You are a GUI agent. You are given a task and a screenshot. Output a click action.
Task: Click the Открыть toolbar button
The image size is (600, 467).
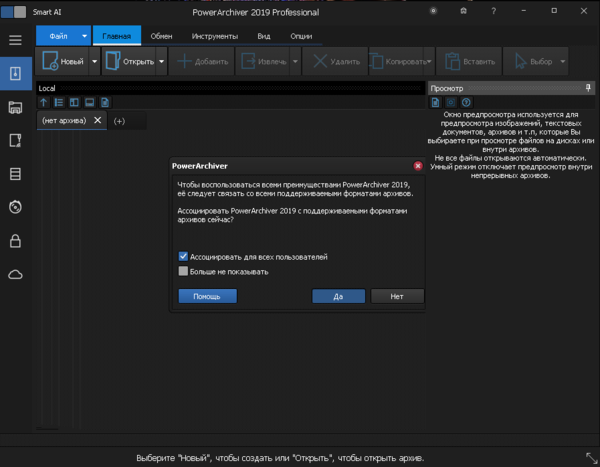click(x=129, y=61)
